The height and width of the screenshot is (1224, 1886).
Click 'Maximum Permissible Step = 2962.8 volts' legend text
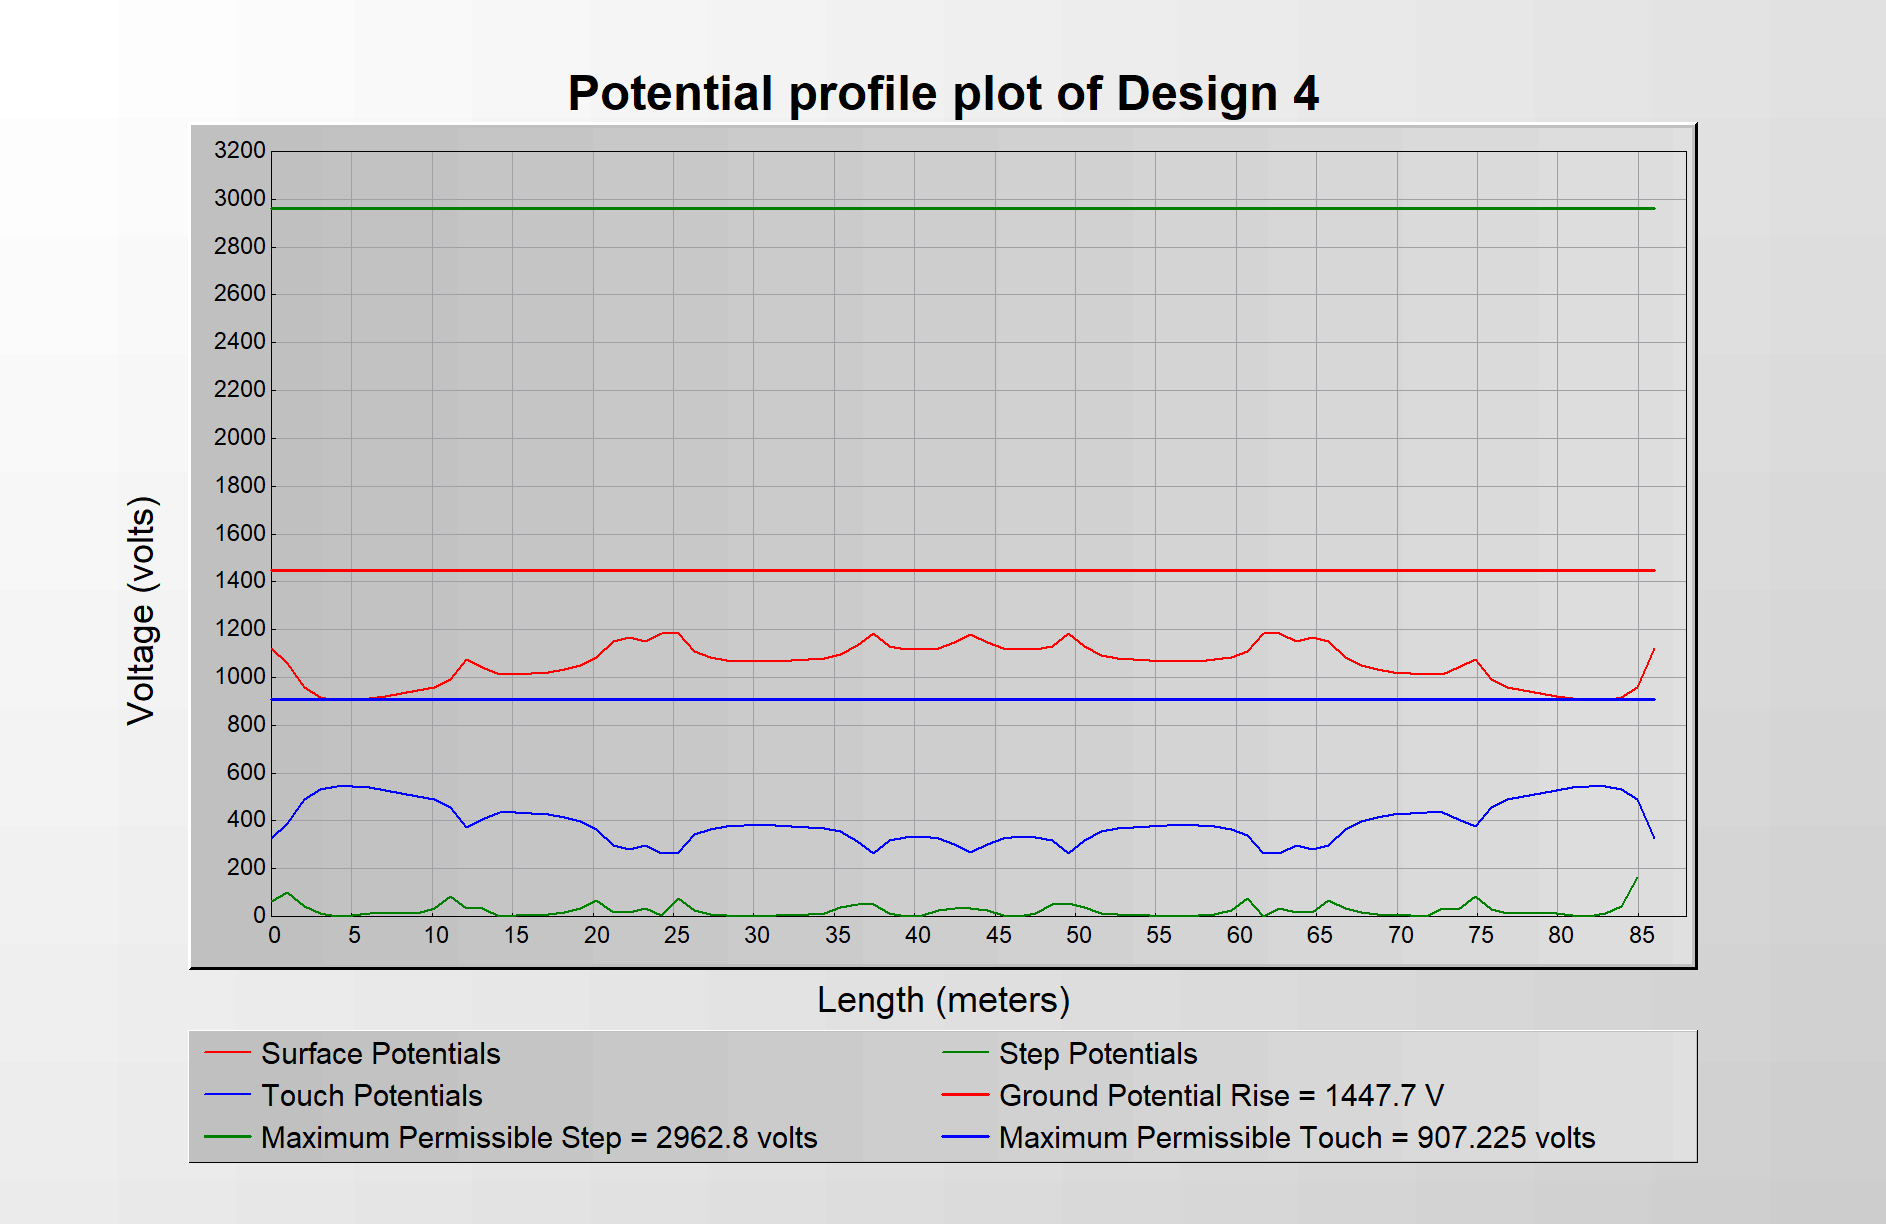click(539, 1138)
